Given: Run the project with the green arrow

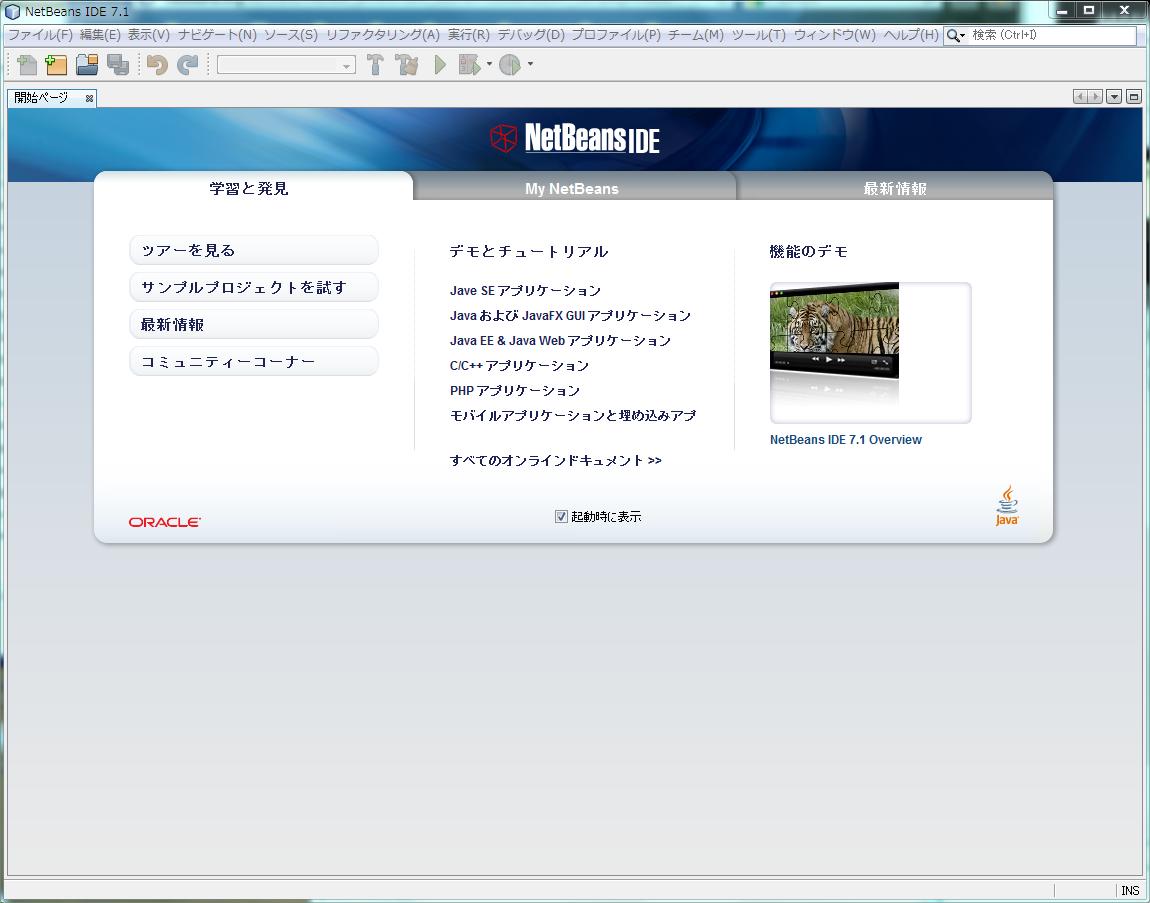Looking at the screenshot, I should [440, 65].
